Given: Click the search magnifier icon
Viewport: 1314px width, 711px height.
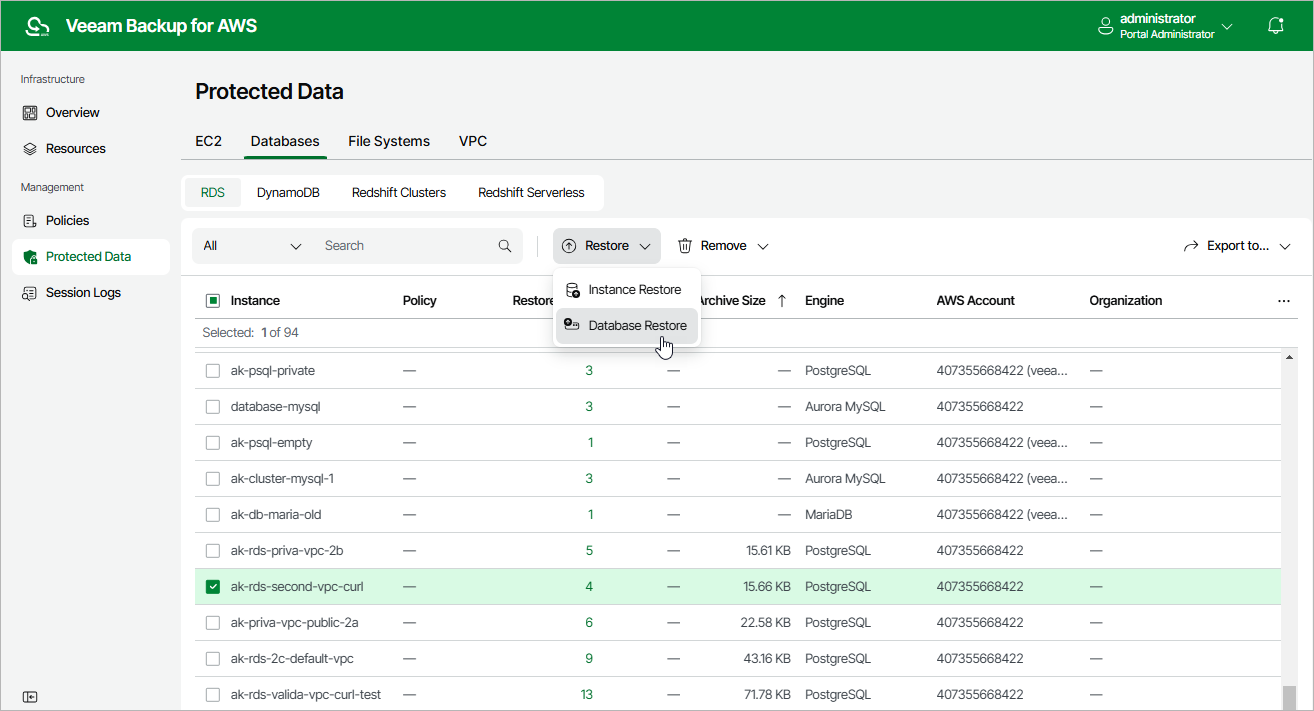Looking at the screenshot, I should (x=505, y=246).
